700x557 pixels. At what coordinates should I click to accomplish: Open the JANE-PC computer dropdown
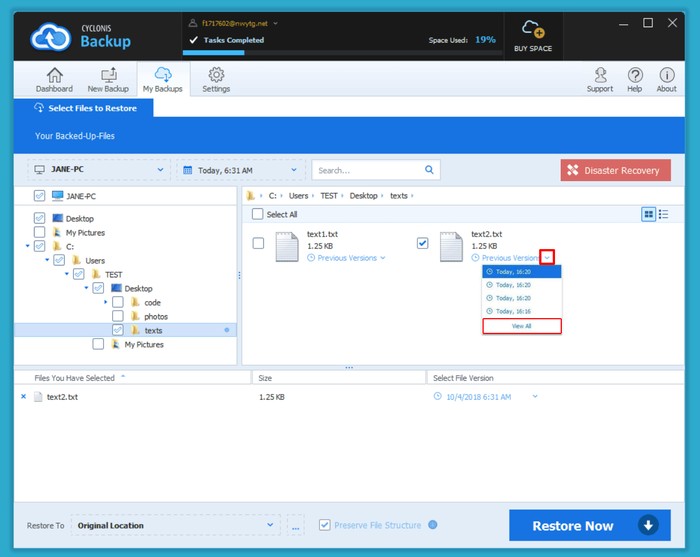[x=97, y=170]
